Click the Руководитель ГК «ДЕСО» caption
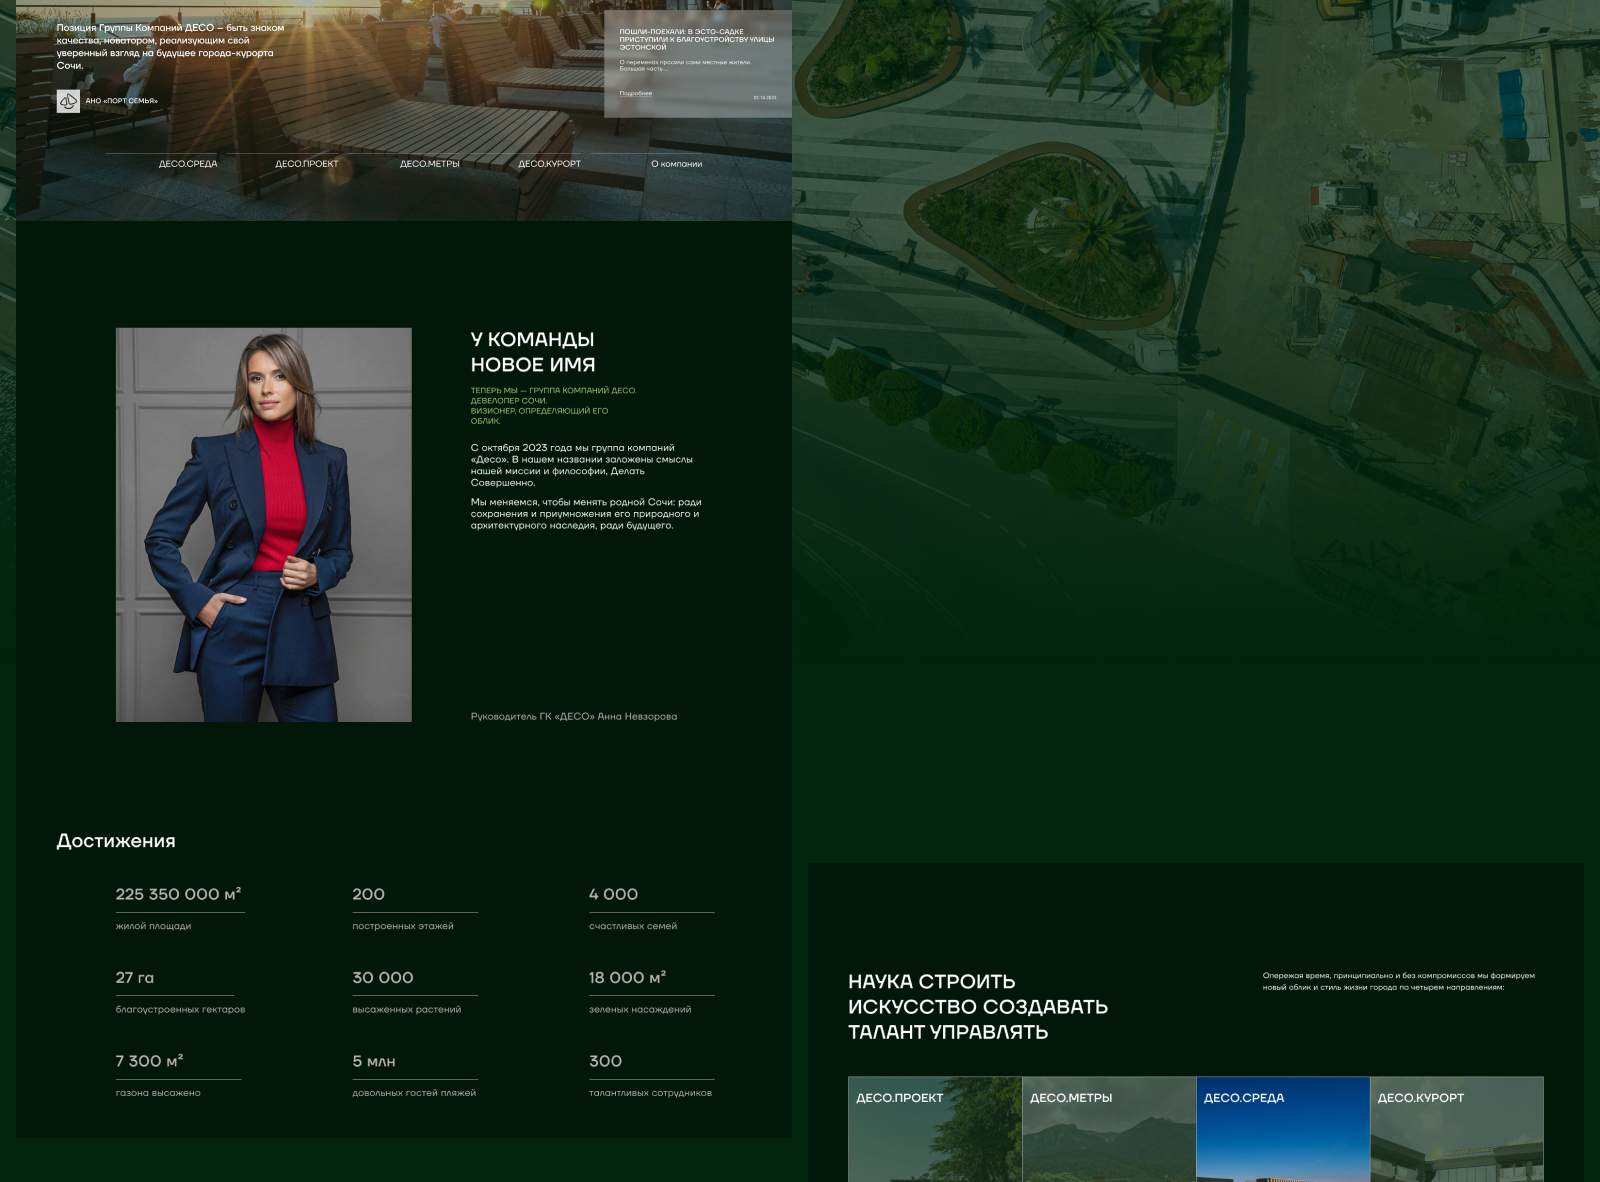Viewport: 1600px width, 1182px height. click(573, 716)
